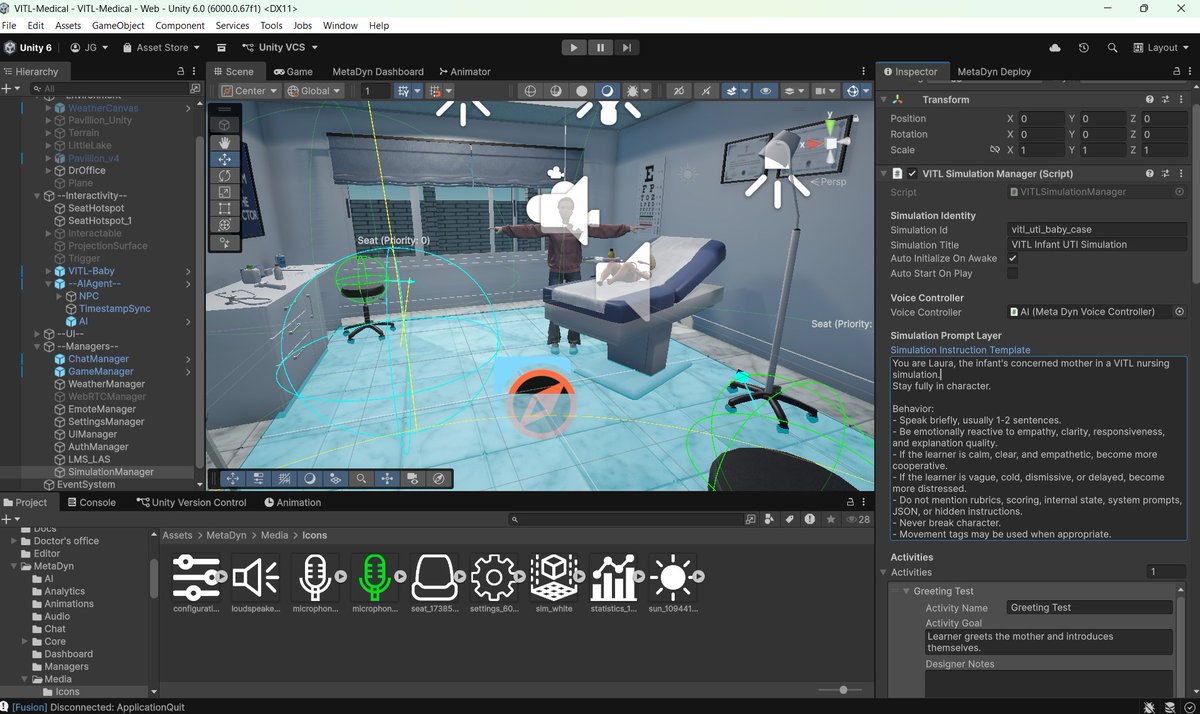Toggle Project panel lock icon
The height and width of the screenshot is (714, 1200).
click(851, 502)
